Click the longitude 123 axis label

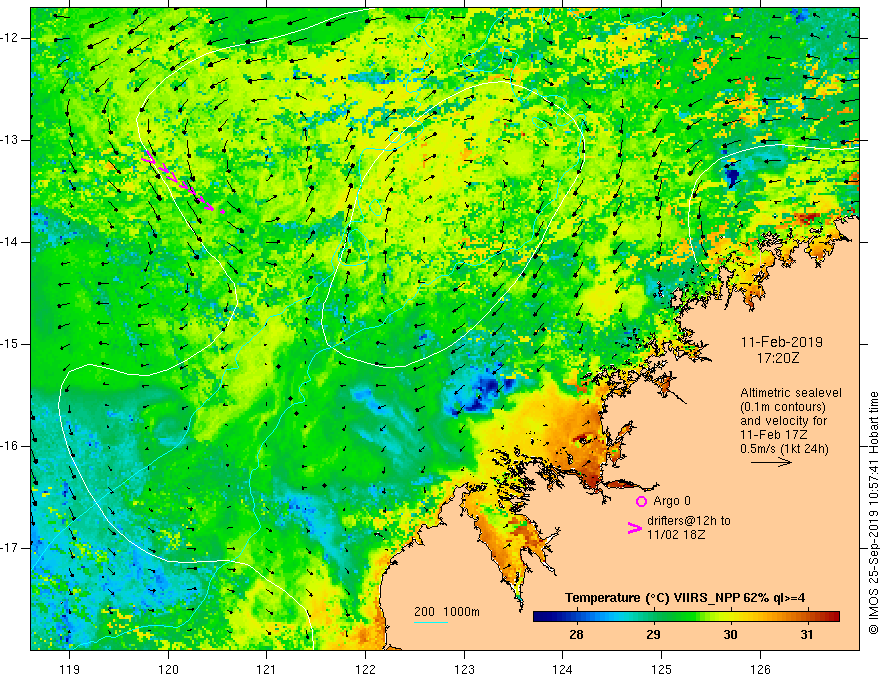point(464,669)
